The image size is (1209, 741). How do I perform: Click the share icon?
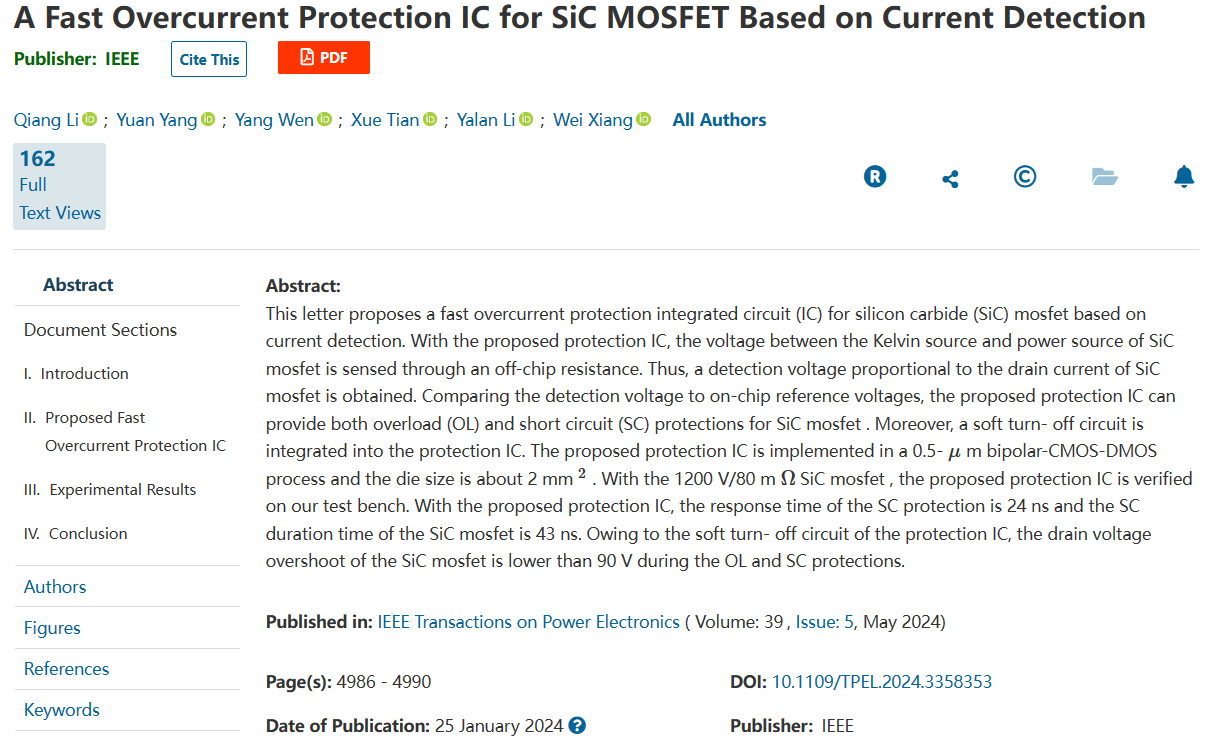(950, 179)
